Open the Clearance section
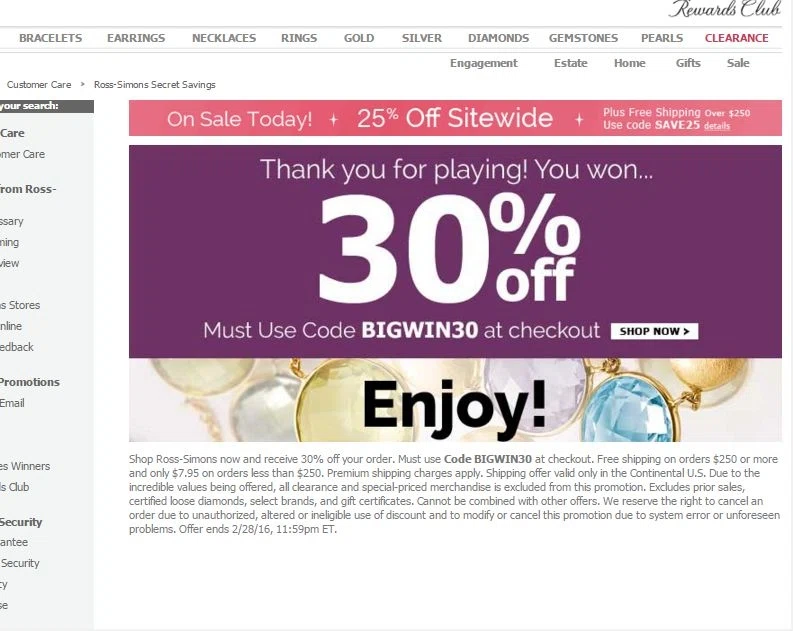Image resolution: width=793 pixels, height=631 pixels. click(736, 38)
